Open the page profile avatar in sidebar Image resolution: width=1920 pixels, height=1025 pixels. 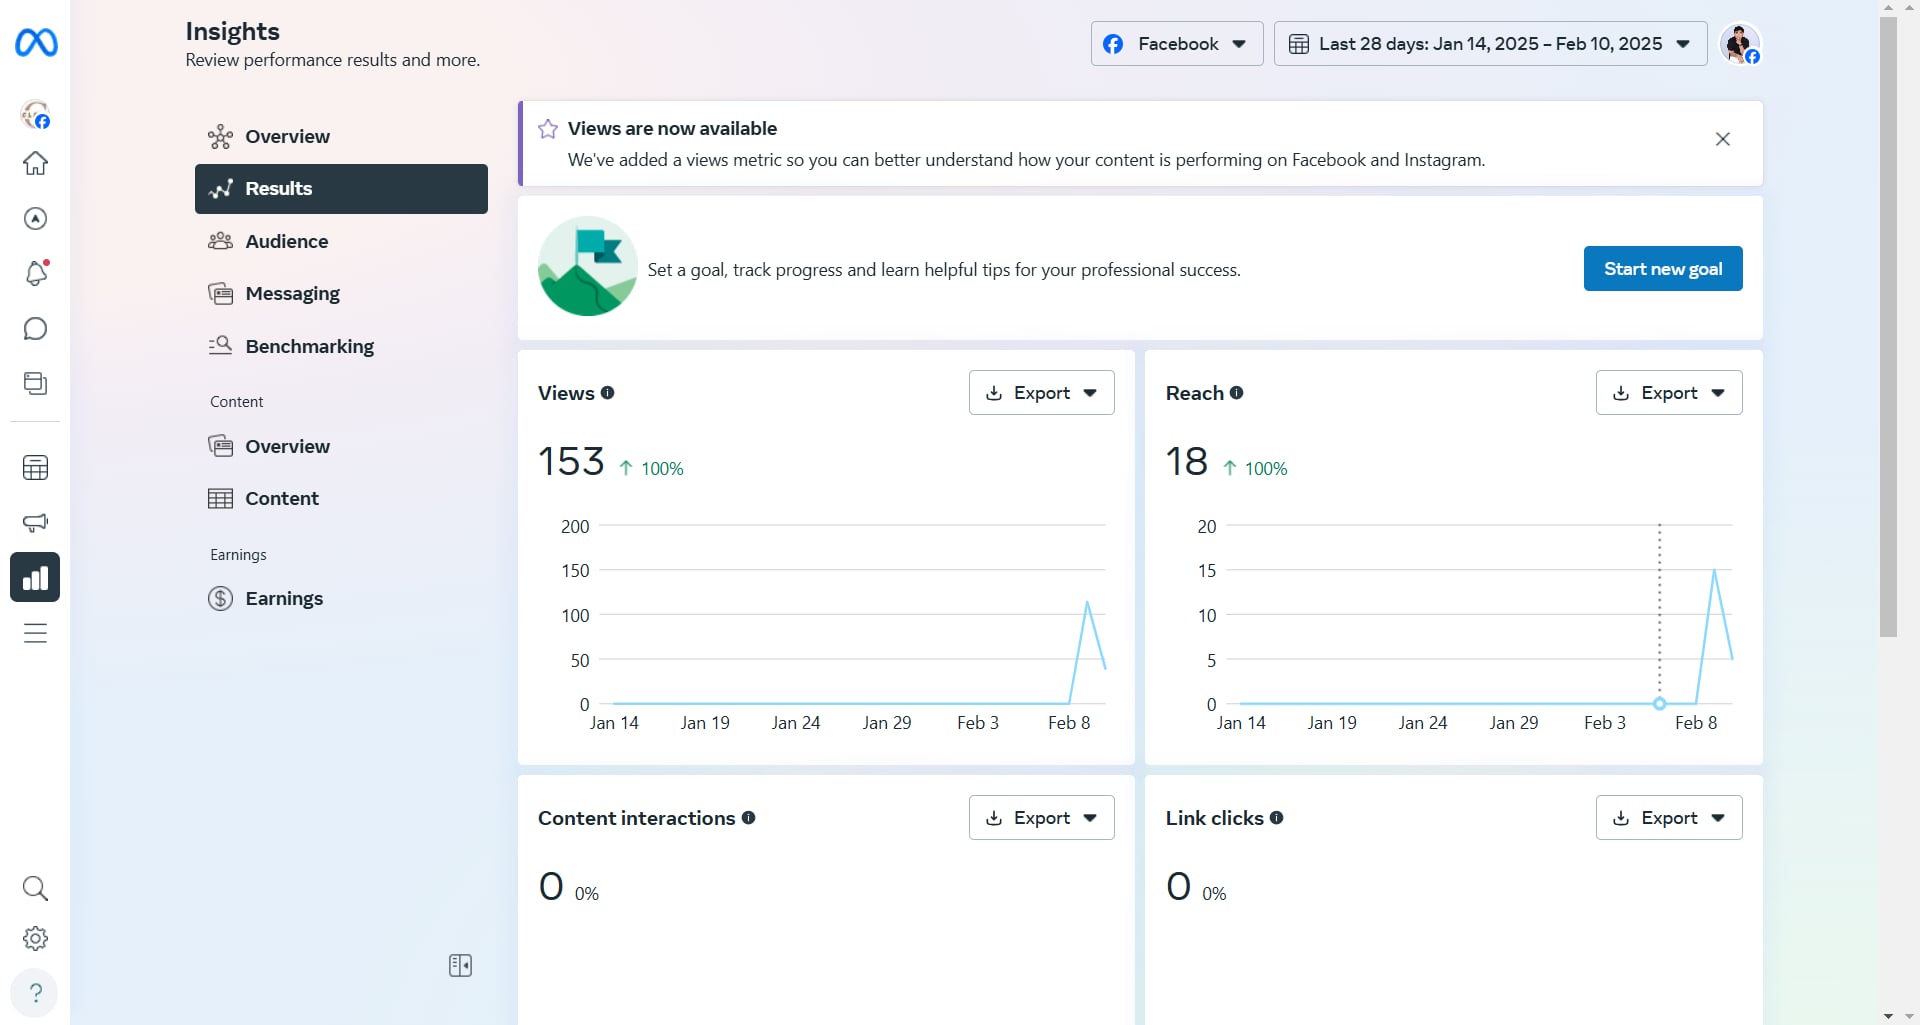coord(36,115)
